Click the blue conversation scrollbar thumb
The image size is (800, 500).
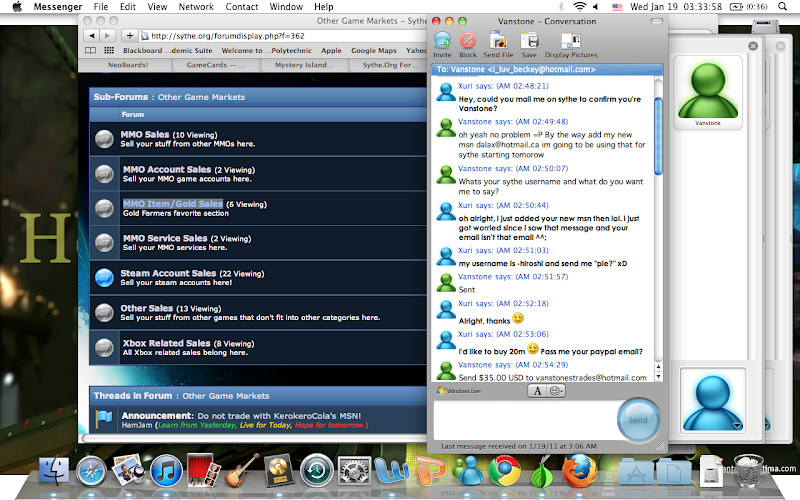[x=658, y=136]
